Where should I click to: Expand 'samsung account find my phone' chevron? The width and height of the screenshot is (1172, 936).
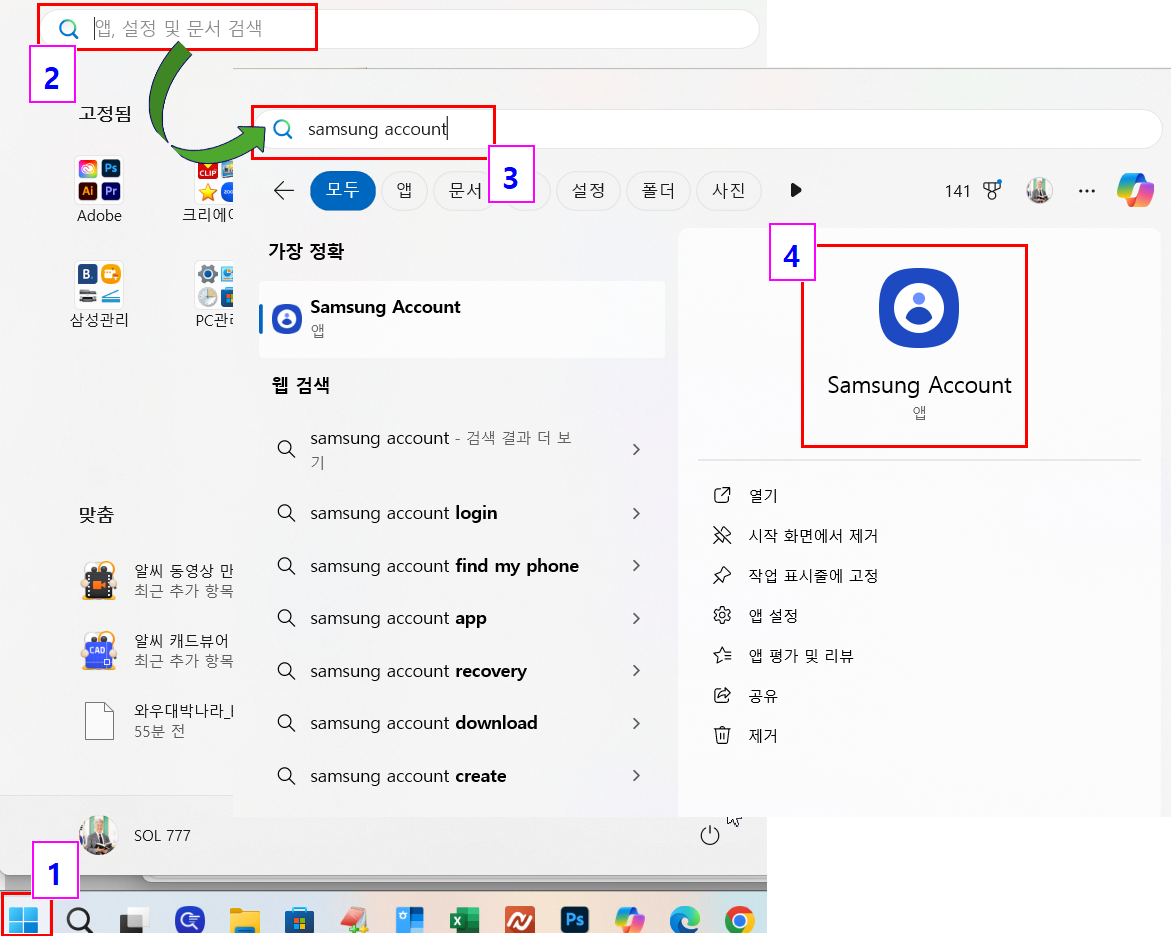(636, 566)
